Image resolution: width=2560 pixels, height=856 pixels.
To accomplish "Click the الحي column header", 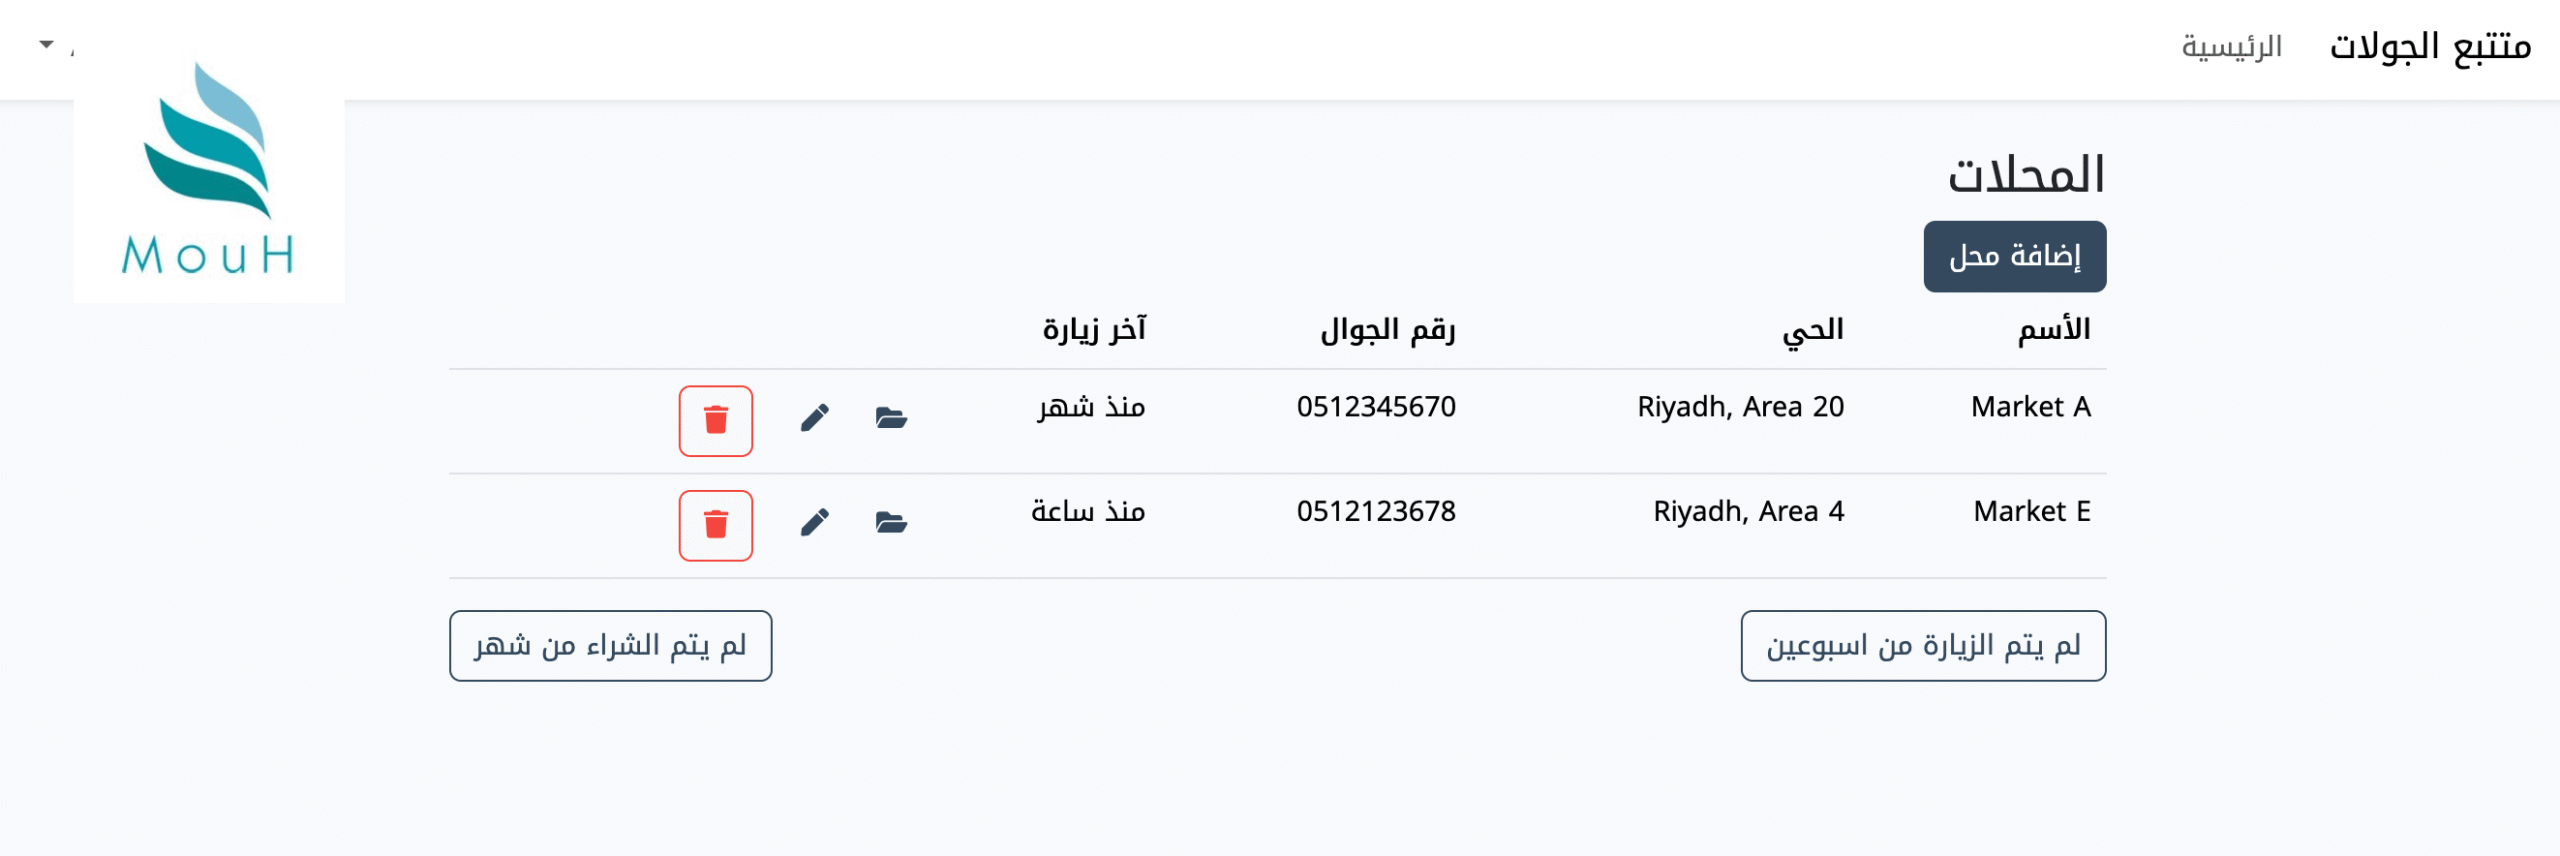I will point(1812,329).
